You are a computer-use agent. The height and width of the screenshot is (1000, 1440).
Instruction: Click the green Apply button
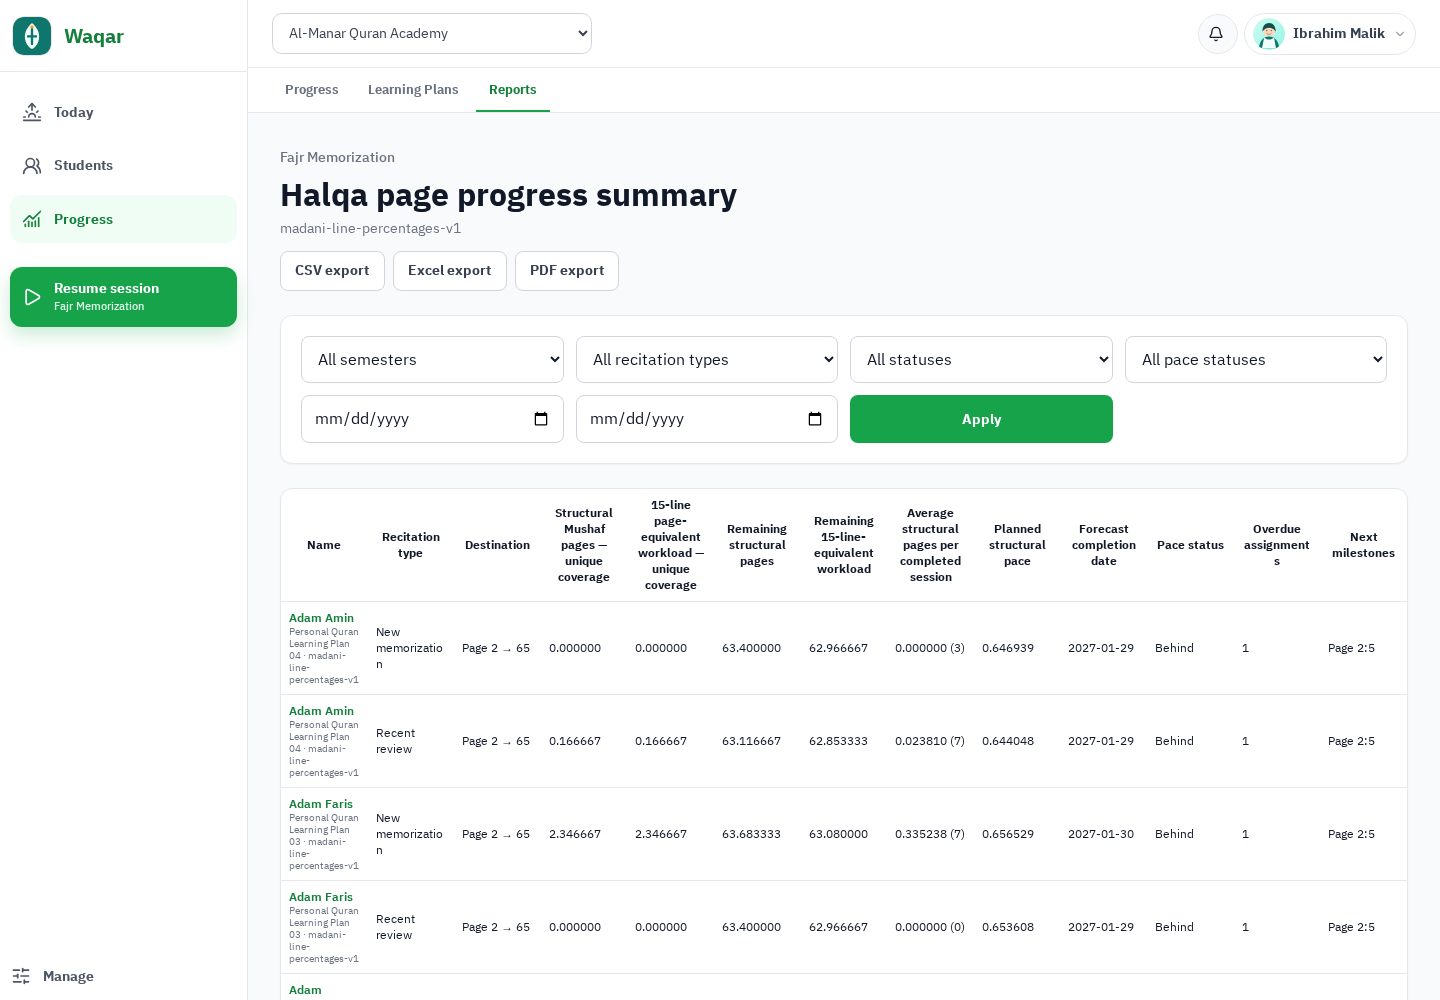pos(981,419)
